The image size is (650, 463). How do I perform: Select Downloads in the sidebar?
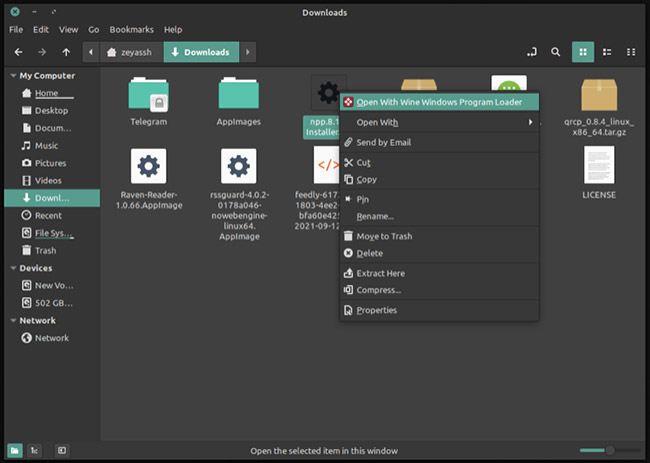click(52, 198)
